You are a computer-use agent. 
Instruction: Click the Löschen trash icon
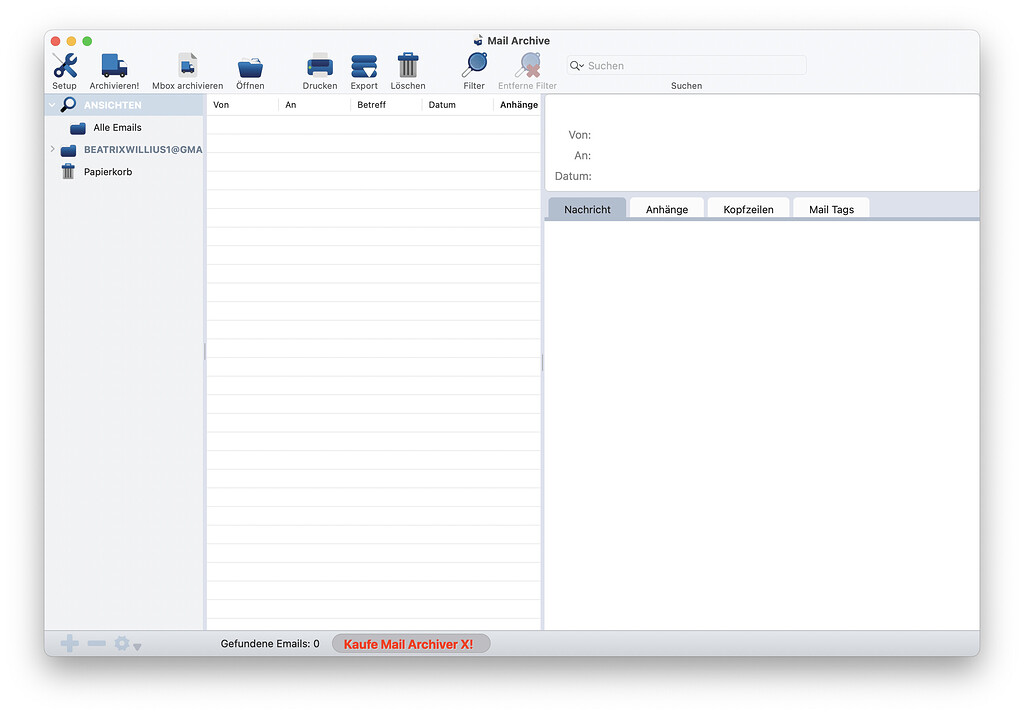coord(407,66)
